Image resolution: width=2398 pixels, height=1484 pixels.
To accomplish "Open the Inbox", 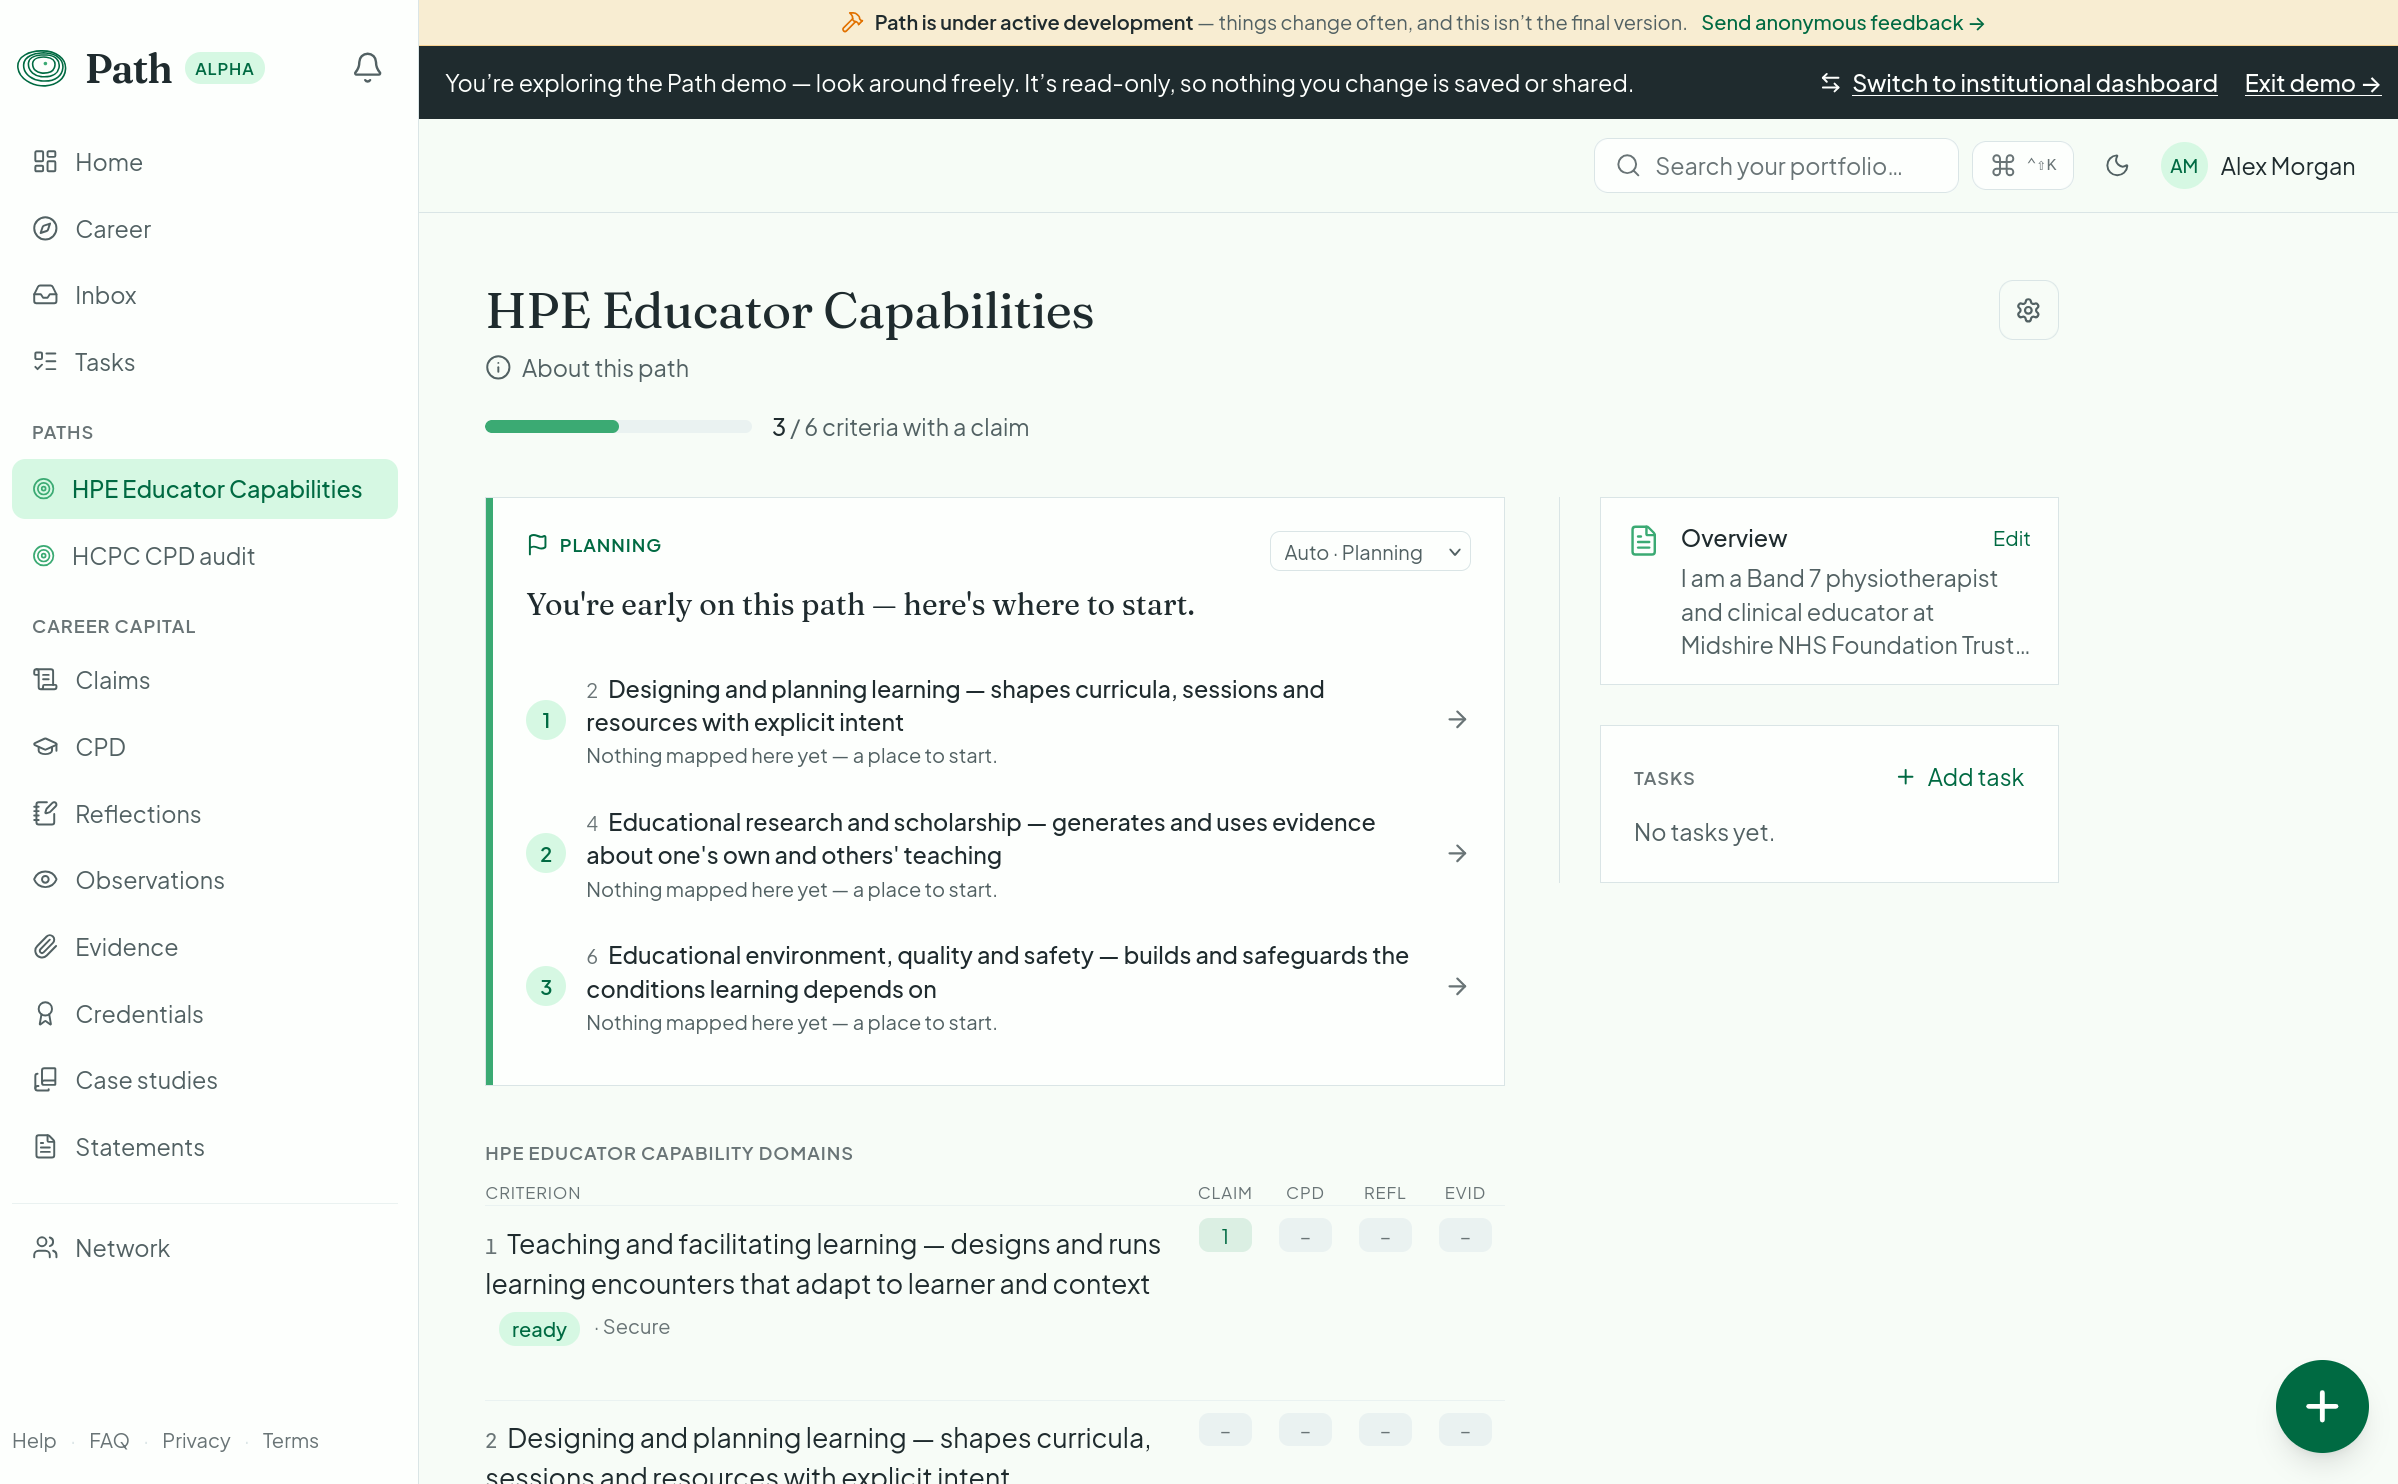I will [x=205, y=295].
